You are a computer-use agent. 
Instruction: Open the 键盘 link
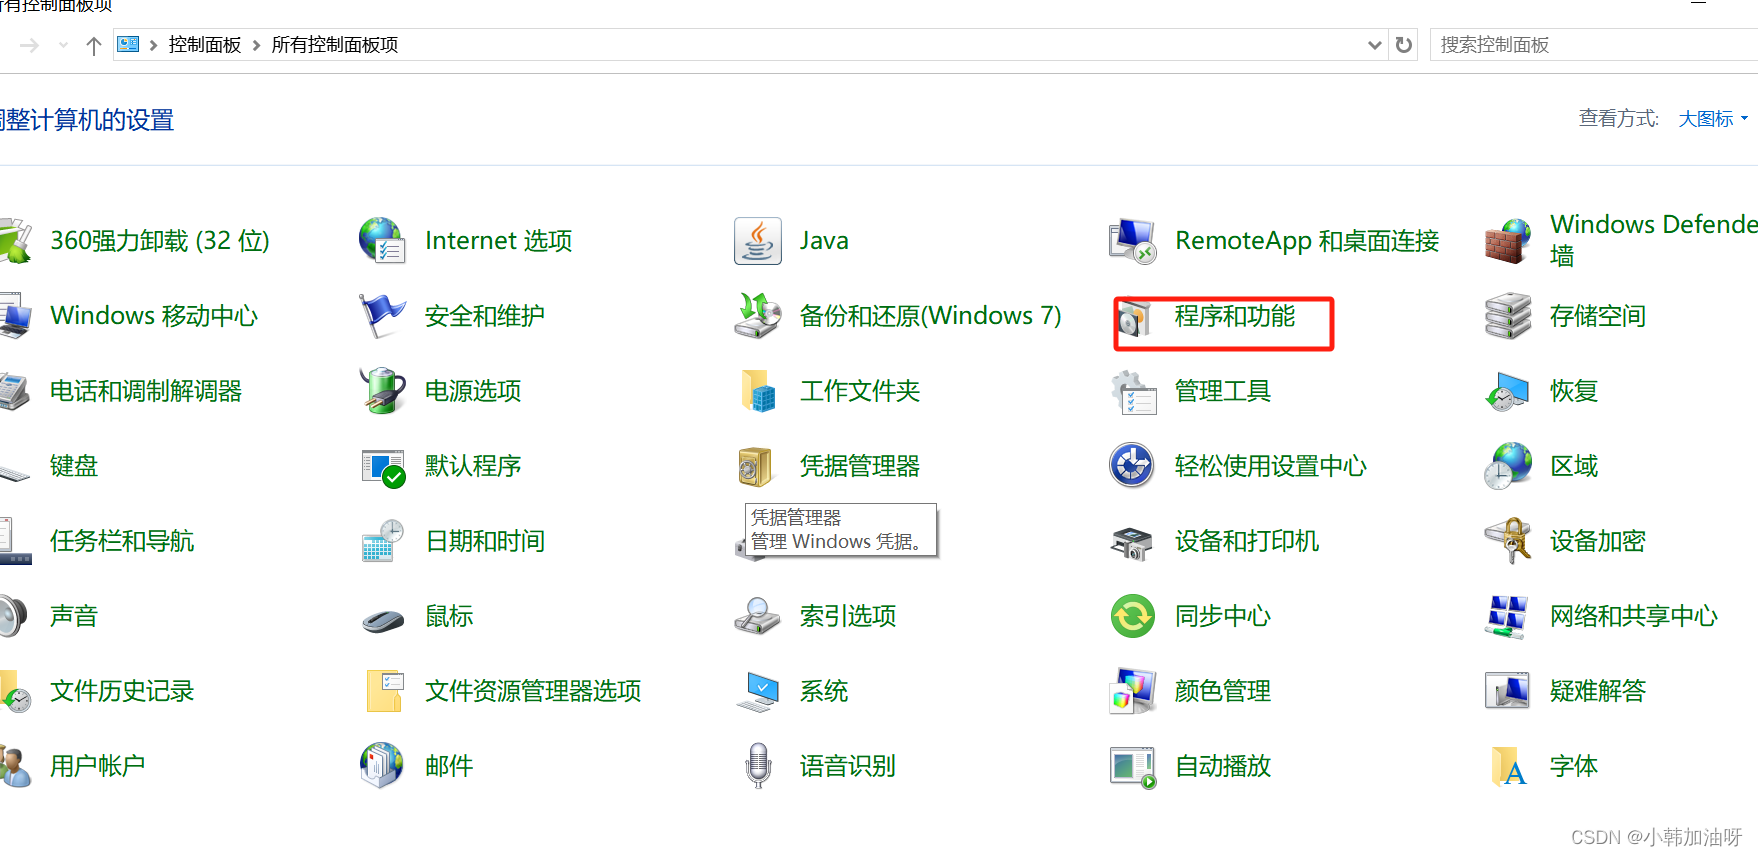click(x=74, y=466)
